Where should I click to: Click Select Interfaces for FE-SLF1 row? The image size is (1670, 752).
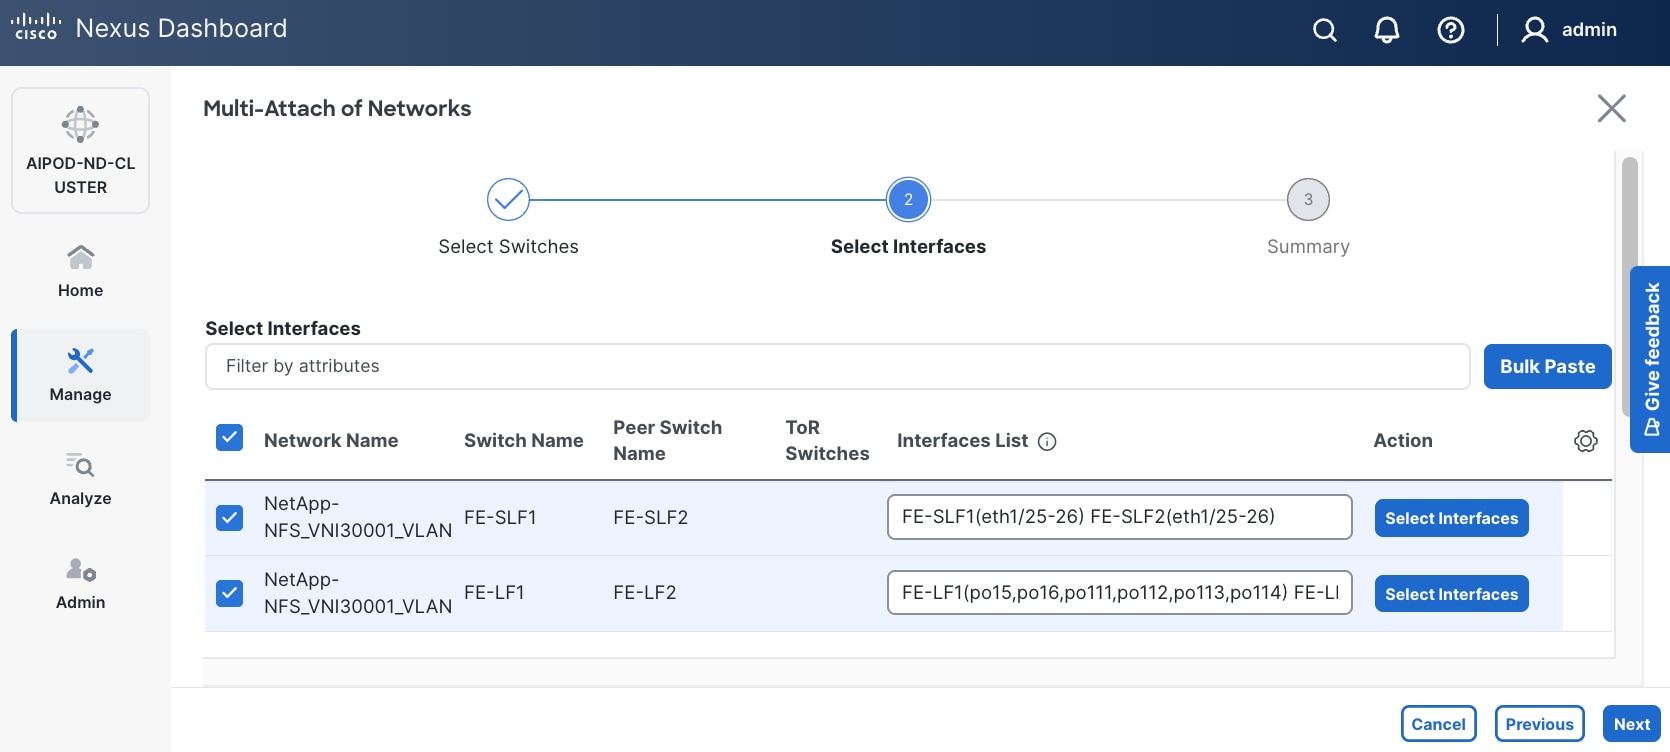pos(1451,518)
